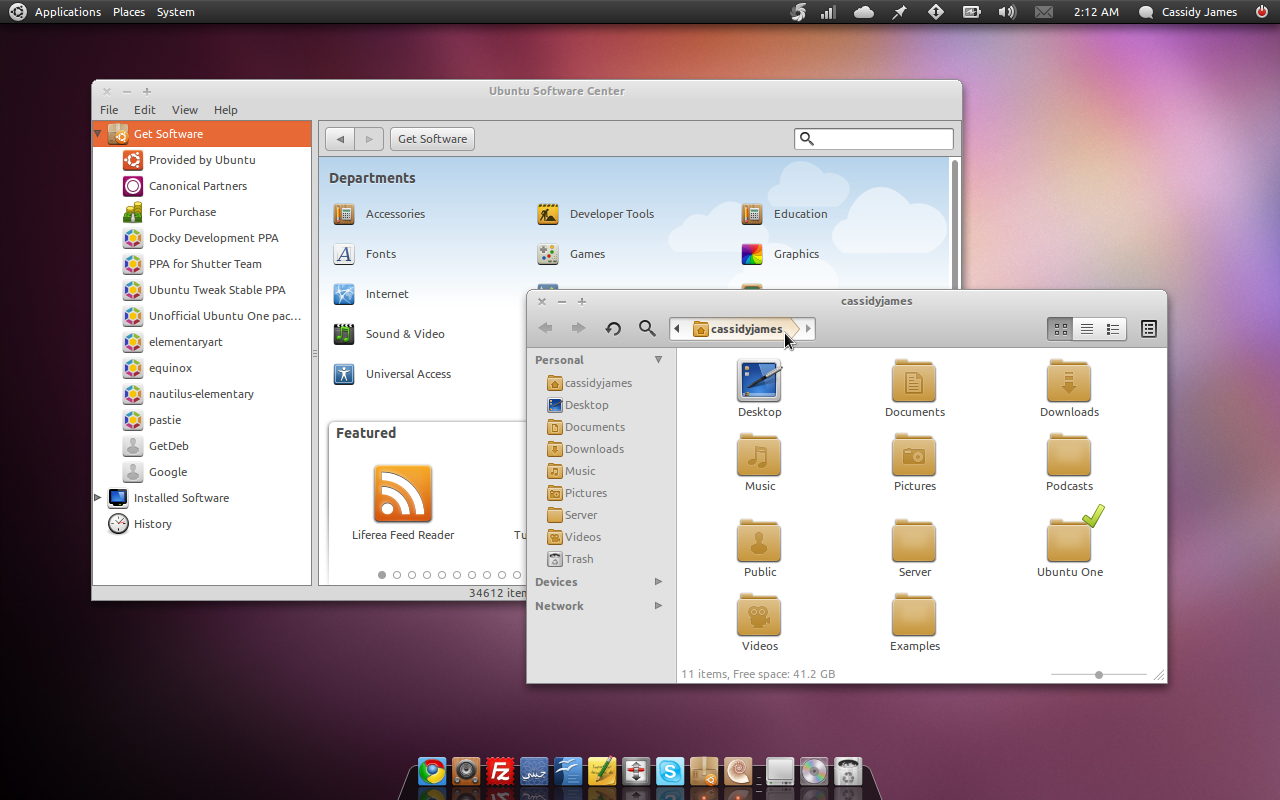This screenshot has height=800, width=1280.
Task: Open the Graphics department
Action: 781,254
